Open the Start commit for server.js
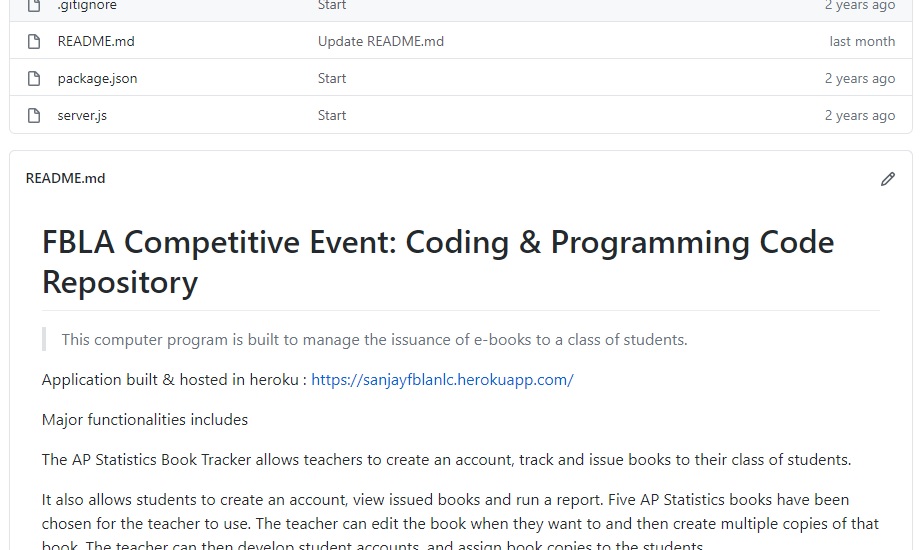The height and width of the screenshot is (550, 921). pyautogui.click(x=332, y=116)
